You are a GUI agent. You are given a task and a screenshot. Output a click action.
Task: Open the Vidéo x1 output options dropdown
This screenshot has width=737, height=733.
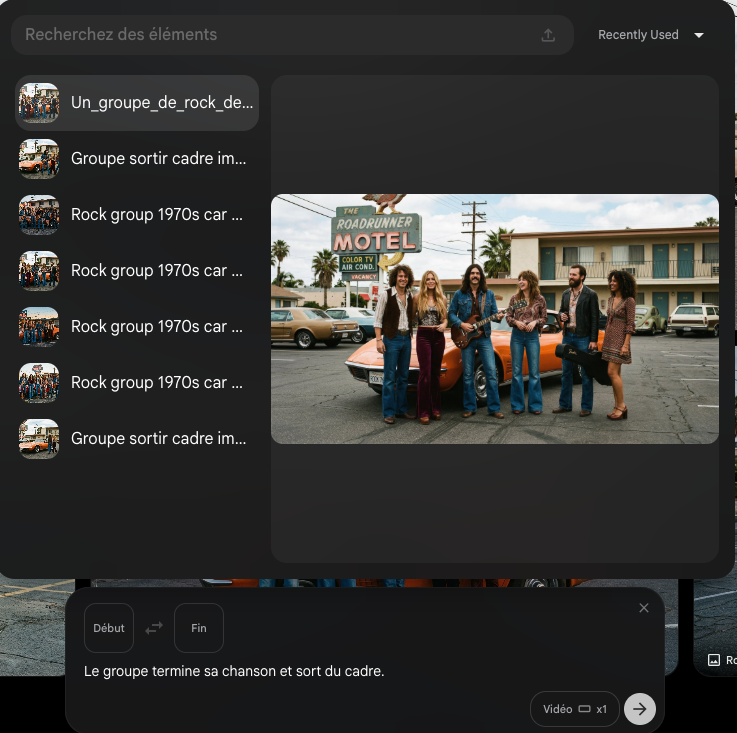coord(574,709)
